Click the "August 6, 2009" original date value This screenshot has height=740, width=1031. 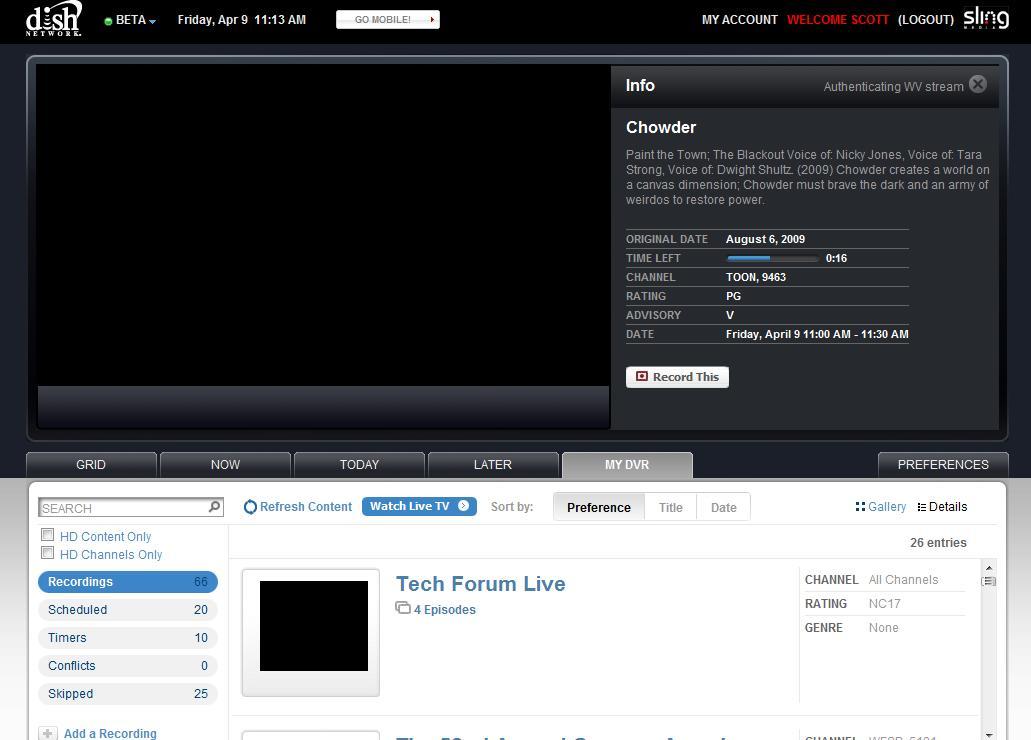tap(765, 239)
